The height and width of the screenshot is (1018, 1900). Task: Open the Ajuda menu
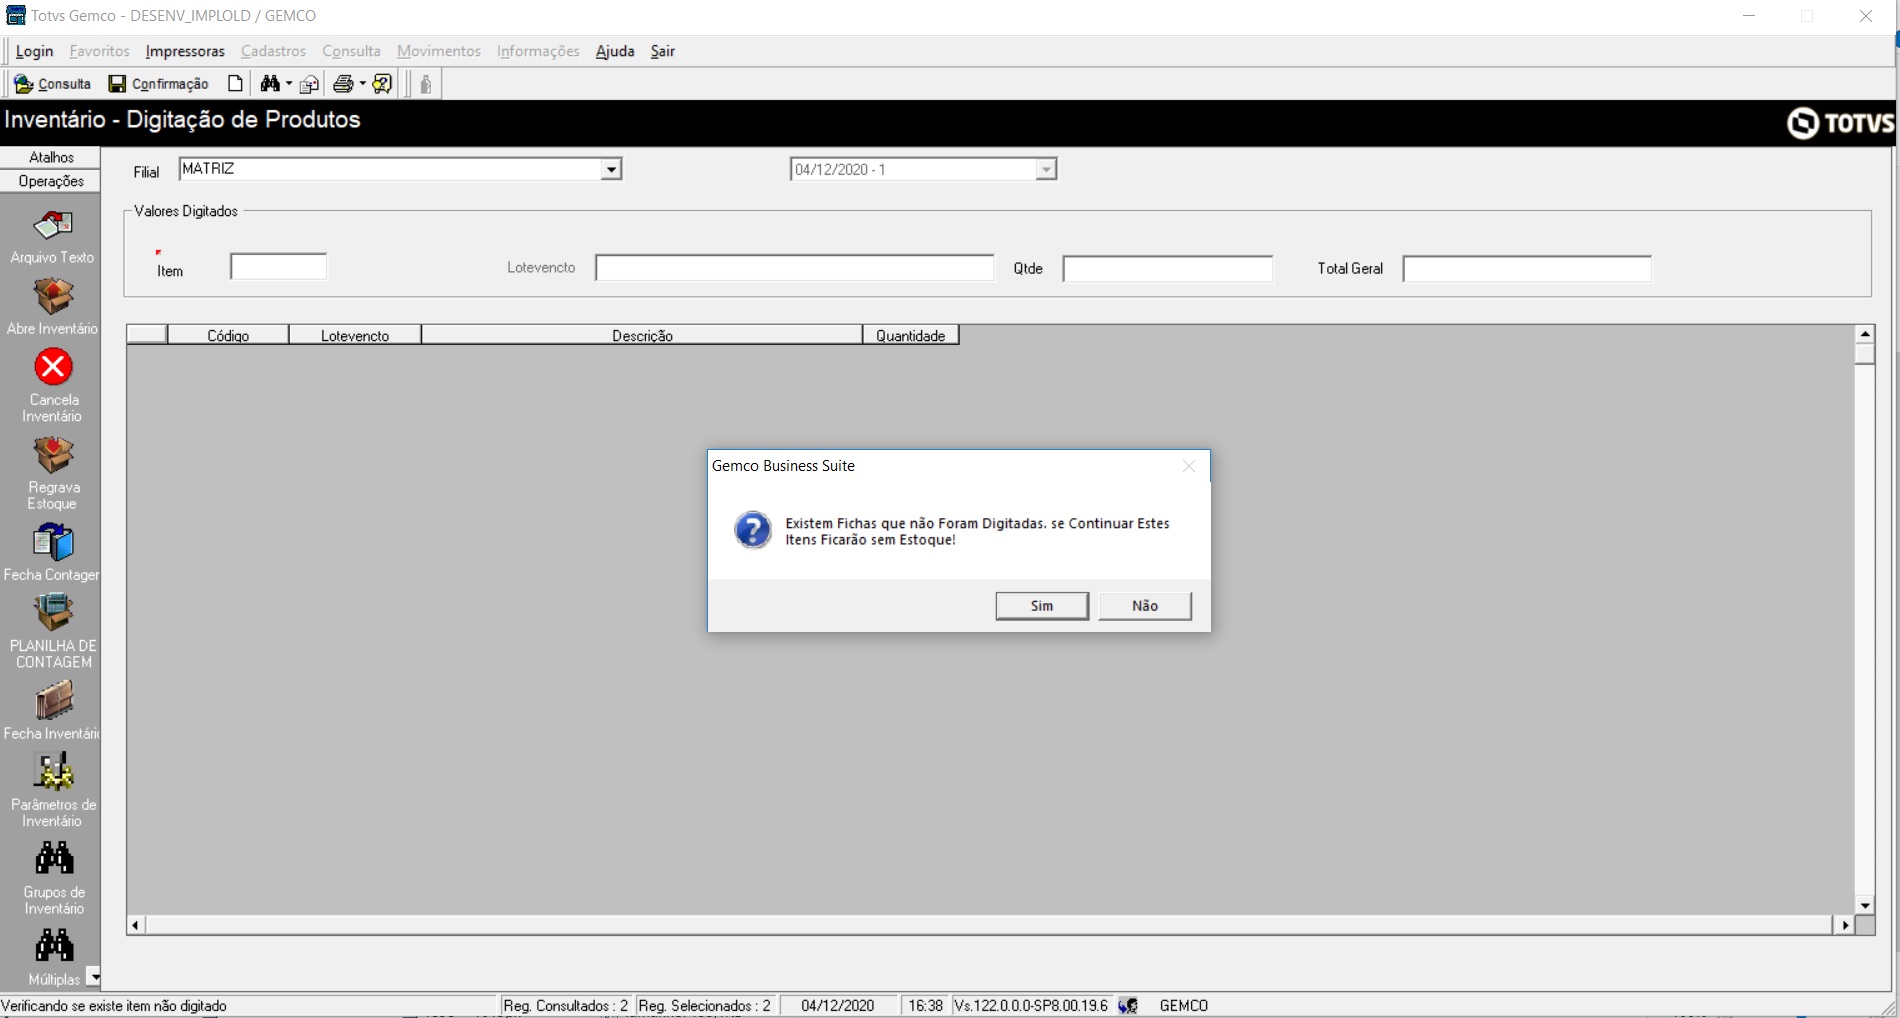click(615, 51)
